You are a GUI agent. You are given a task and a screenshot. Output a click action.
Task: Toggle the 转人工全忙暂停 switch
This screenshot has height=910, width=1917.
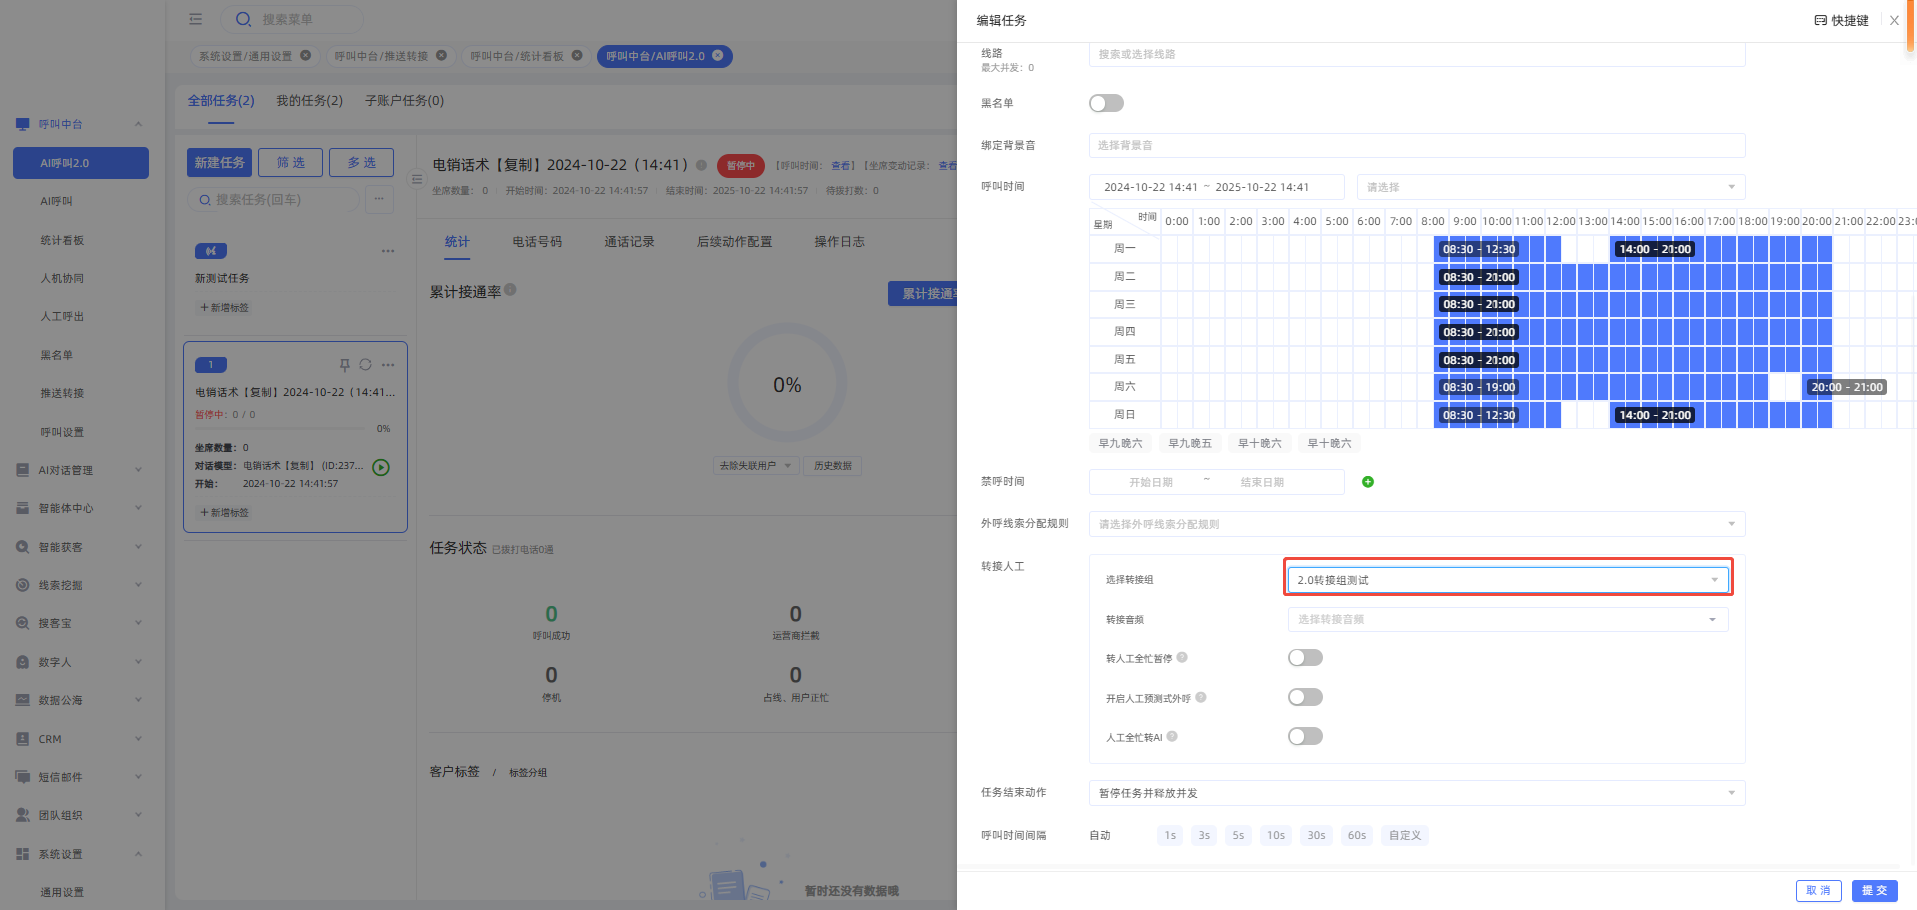[1305, 657]
